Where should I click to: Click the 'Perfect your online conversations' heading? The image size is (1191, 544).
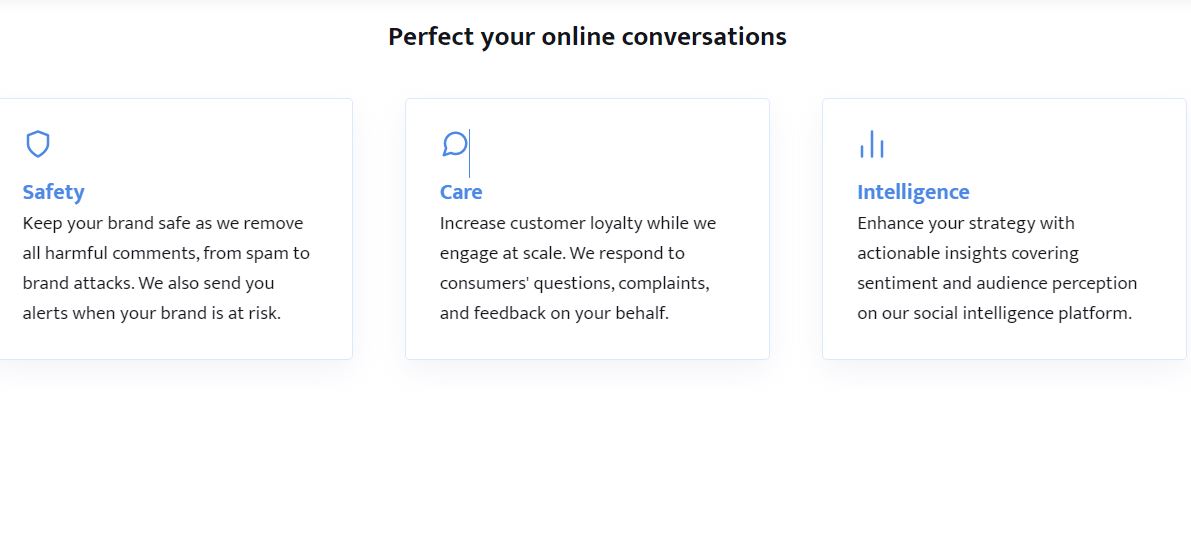587,37
